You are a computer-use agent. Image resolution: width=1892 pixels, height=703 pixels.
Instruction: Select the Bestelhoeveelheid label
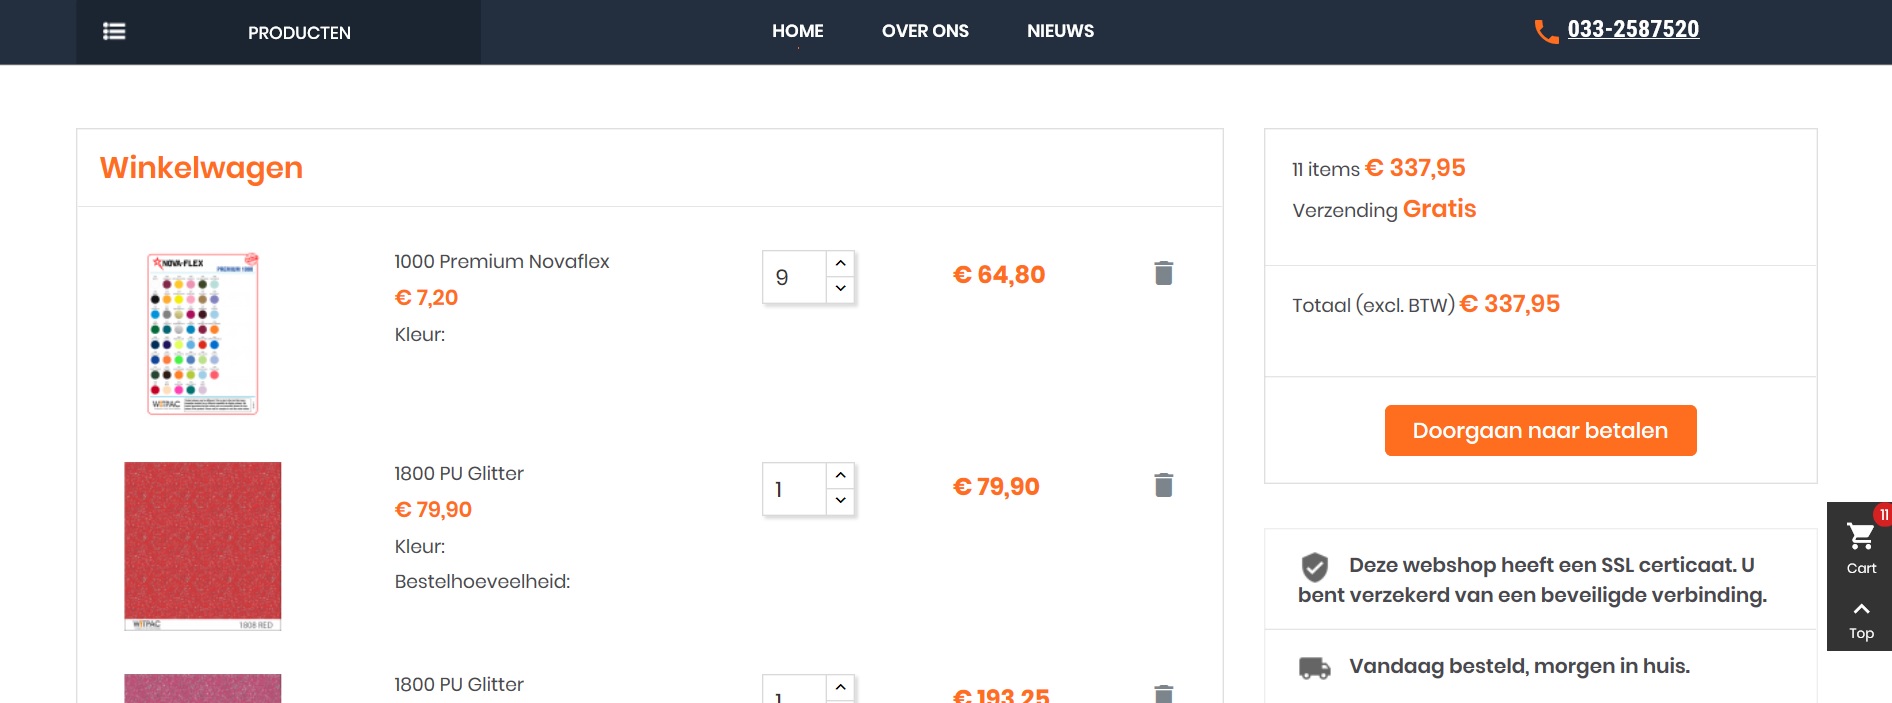(x=482, y=581)
